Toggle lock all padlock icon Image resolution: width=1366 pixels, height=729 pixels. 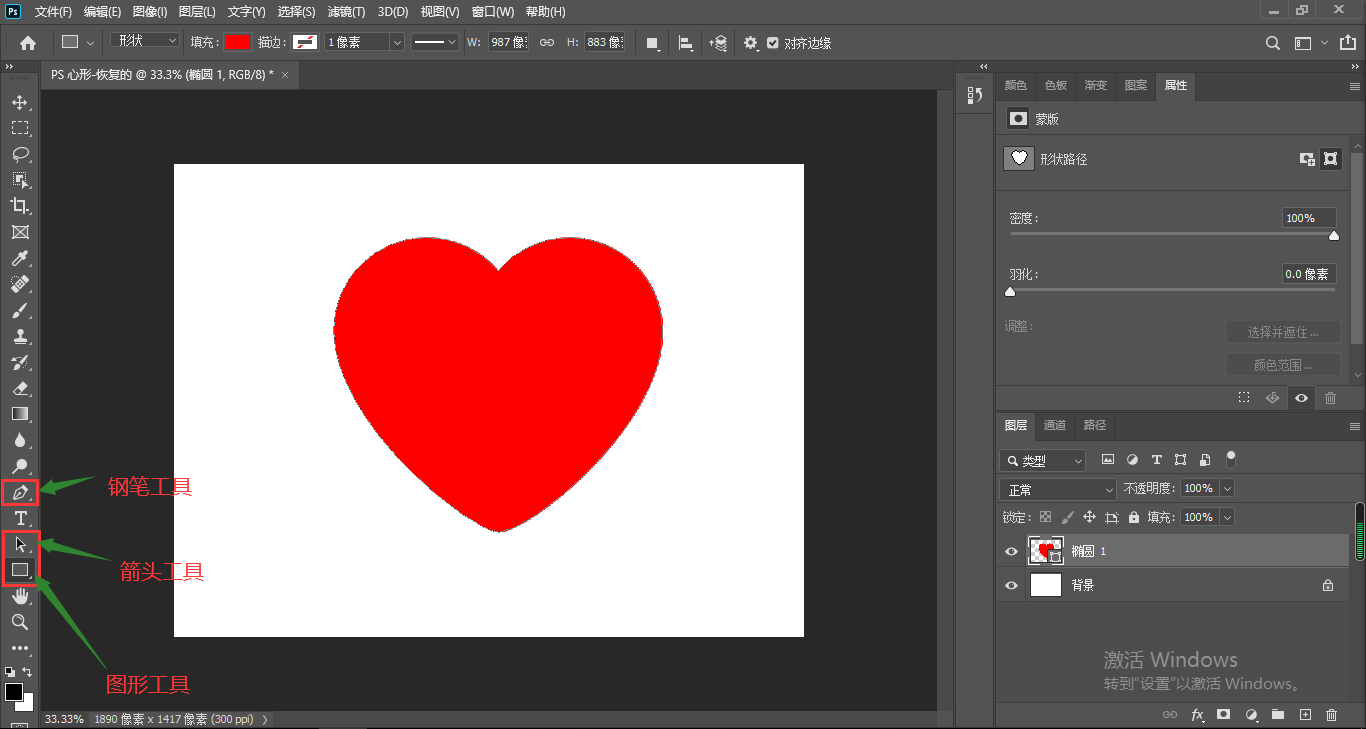coord(1133,517)
